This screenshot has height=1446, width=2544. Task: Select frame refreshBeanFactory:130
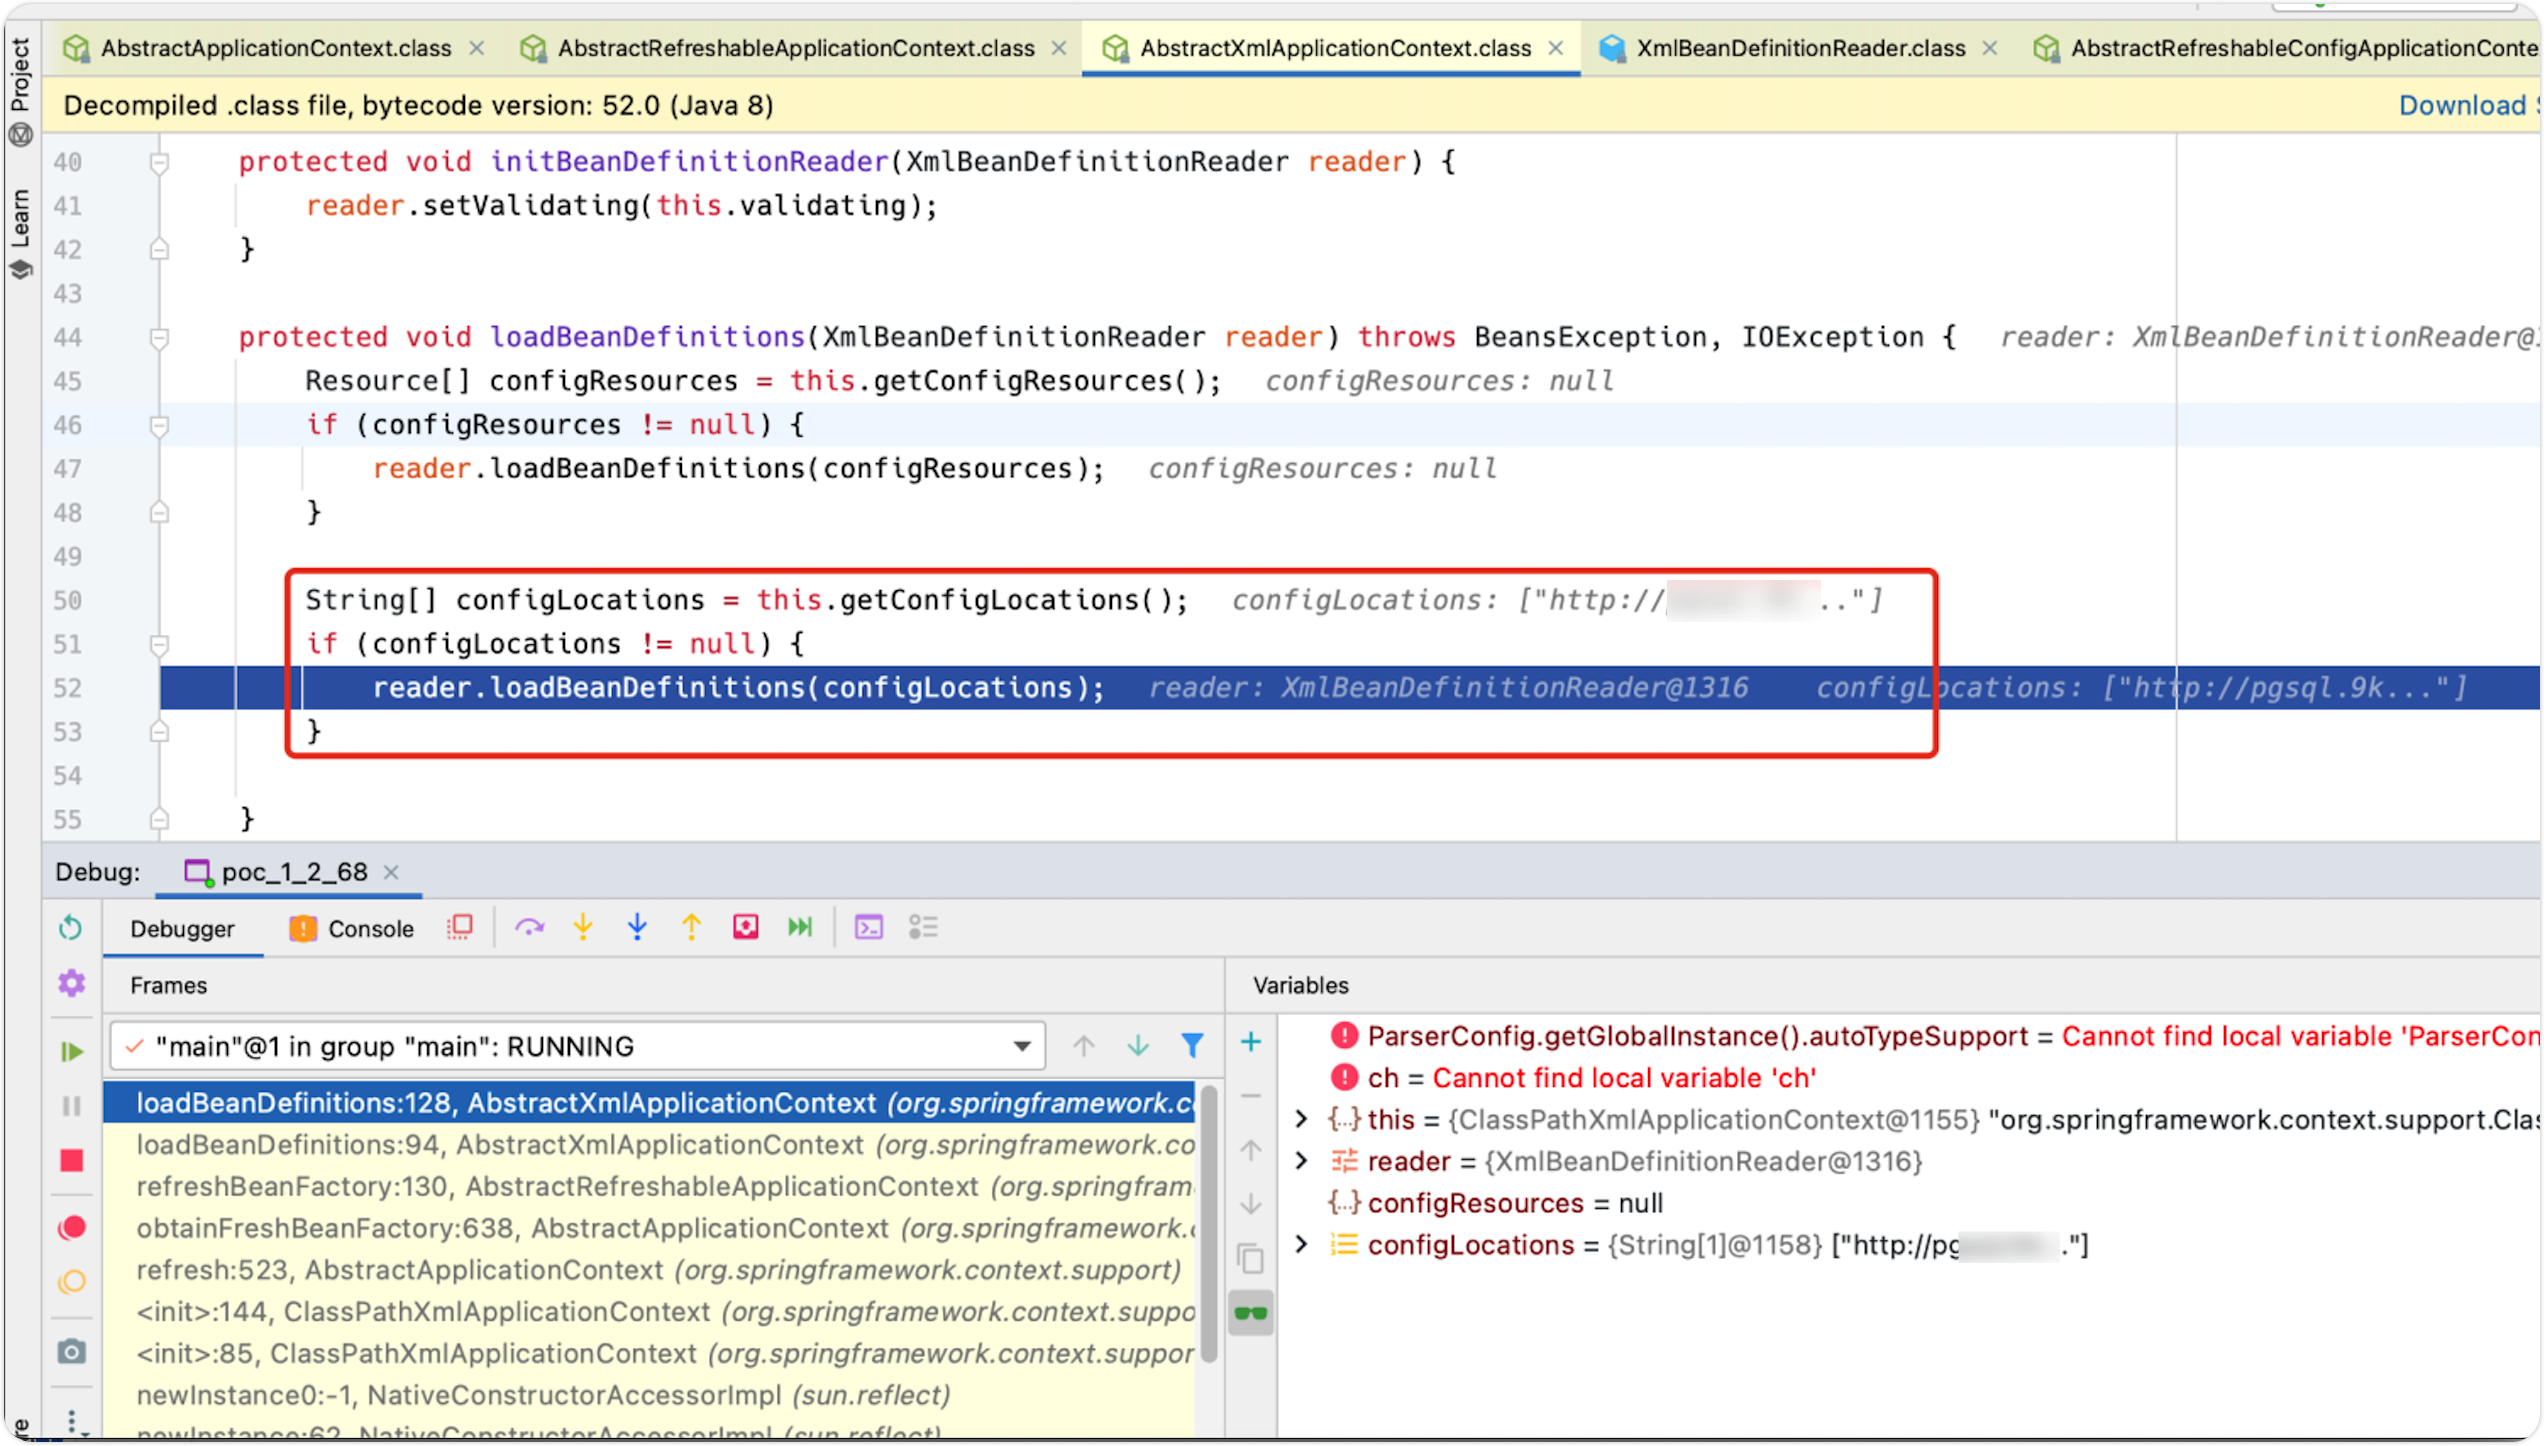tap(650, 1188)
